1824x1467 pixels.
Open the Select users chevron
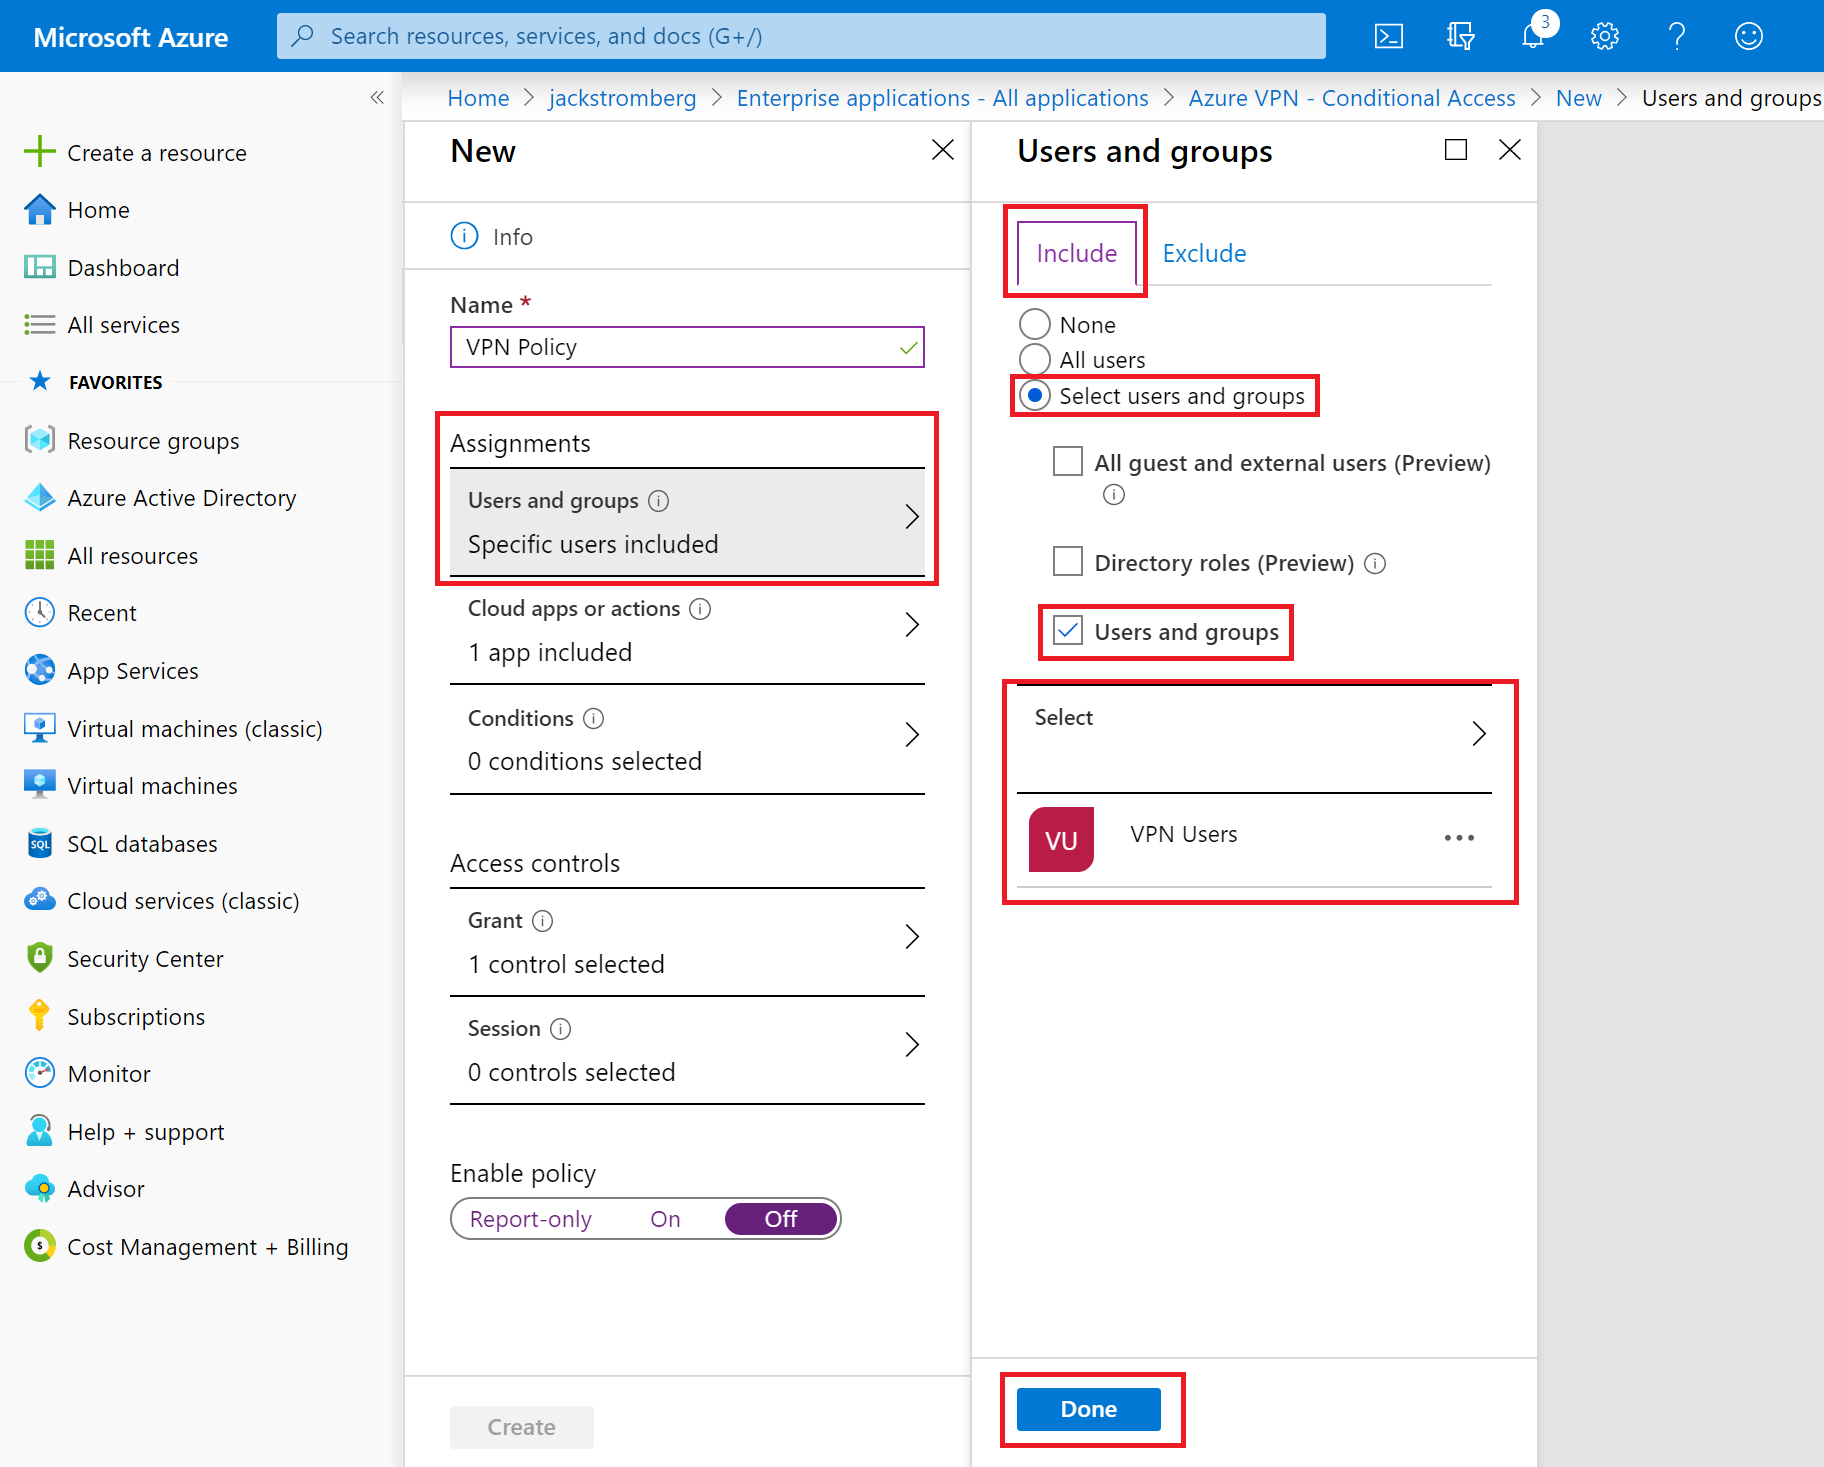[x=1479, y=733]
